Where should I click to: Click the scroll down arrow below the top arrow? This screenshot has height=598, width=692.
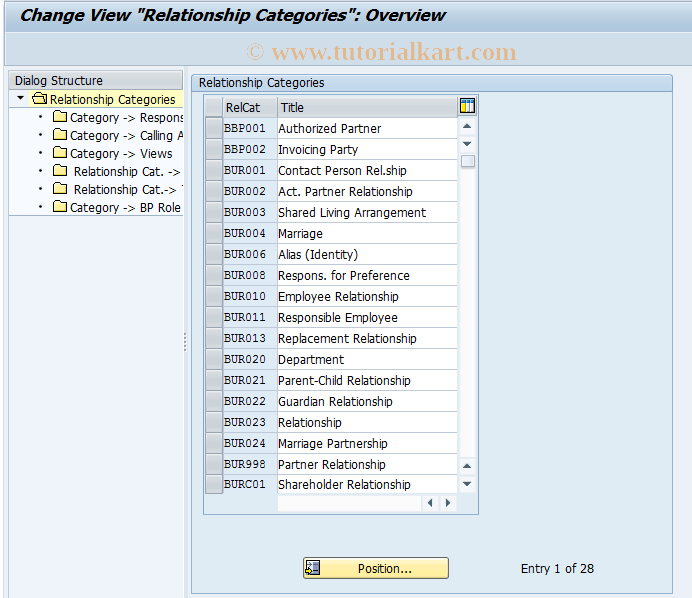tap(467, 144)
